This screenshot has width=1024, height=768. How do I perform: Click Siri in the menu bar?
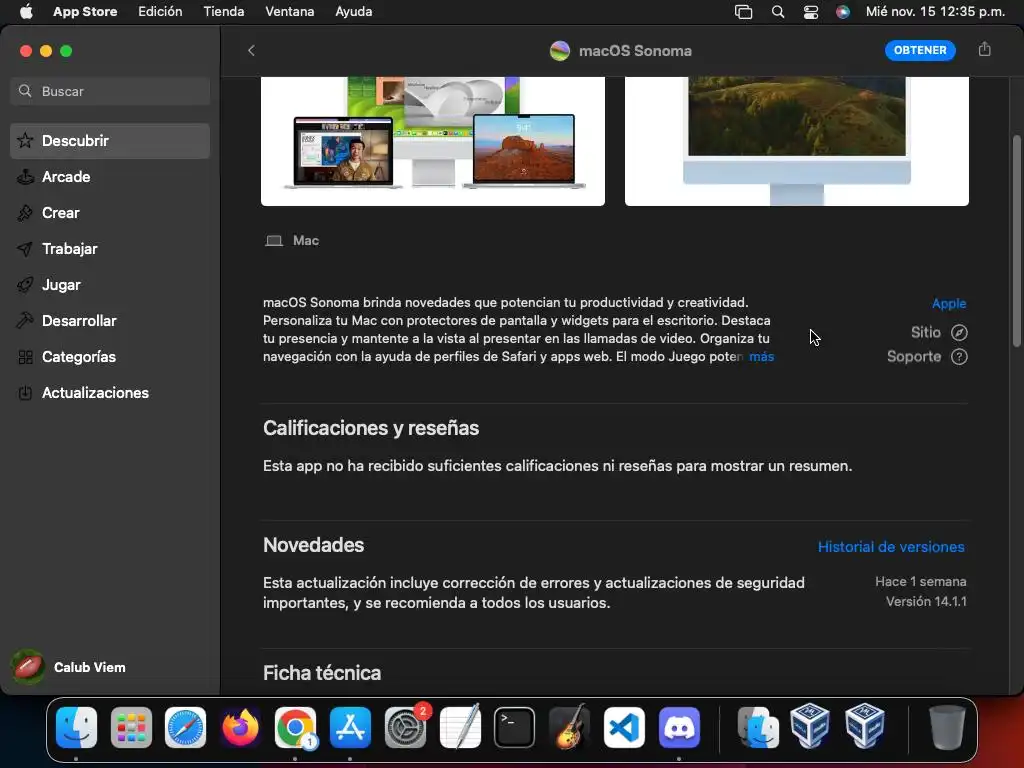click(843, 12)
